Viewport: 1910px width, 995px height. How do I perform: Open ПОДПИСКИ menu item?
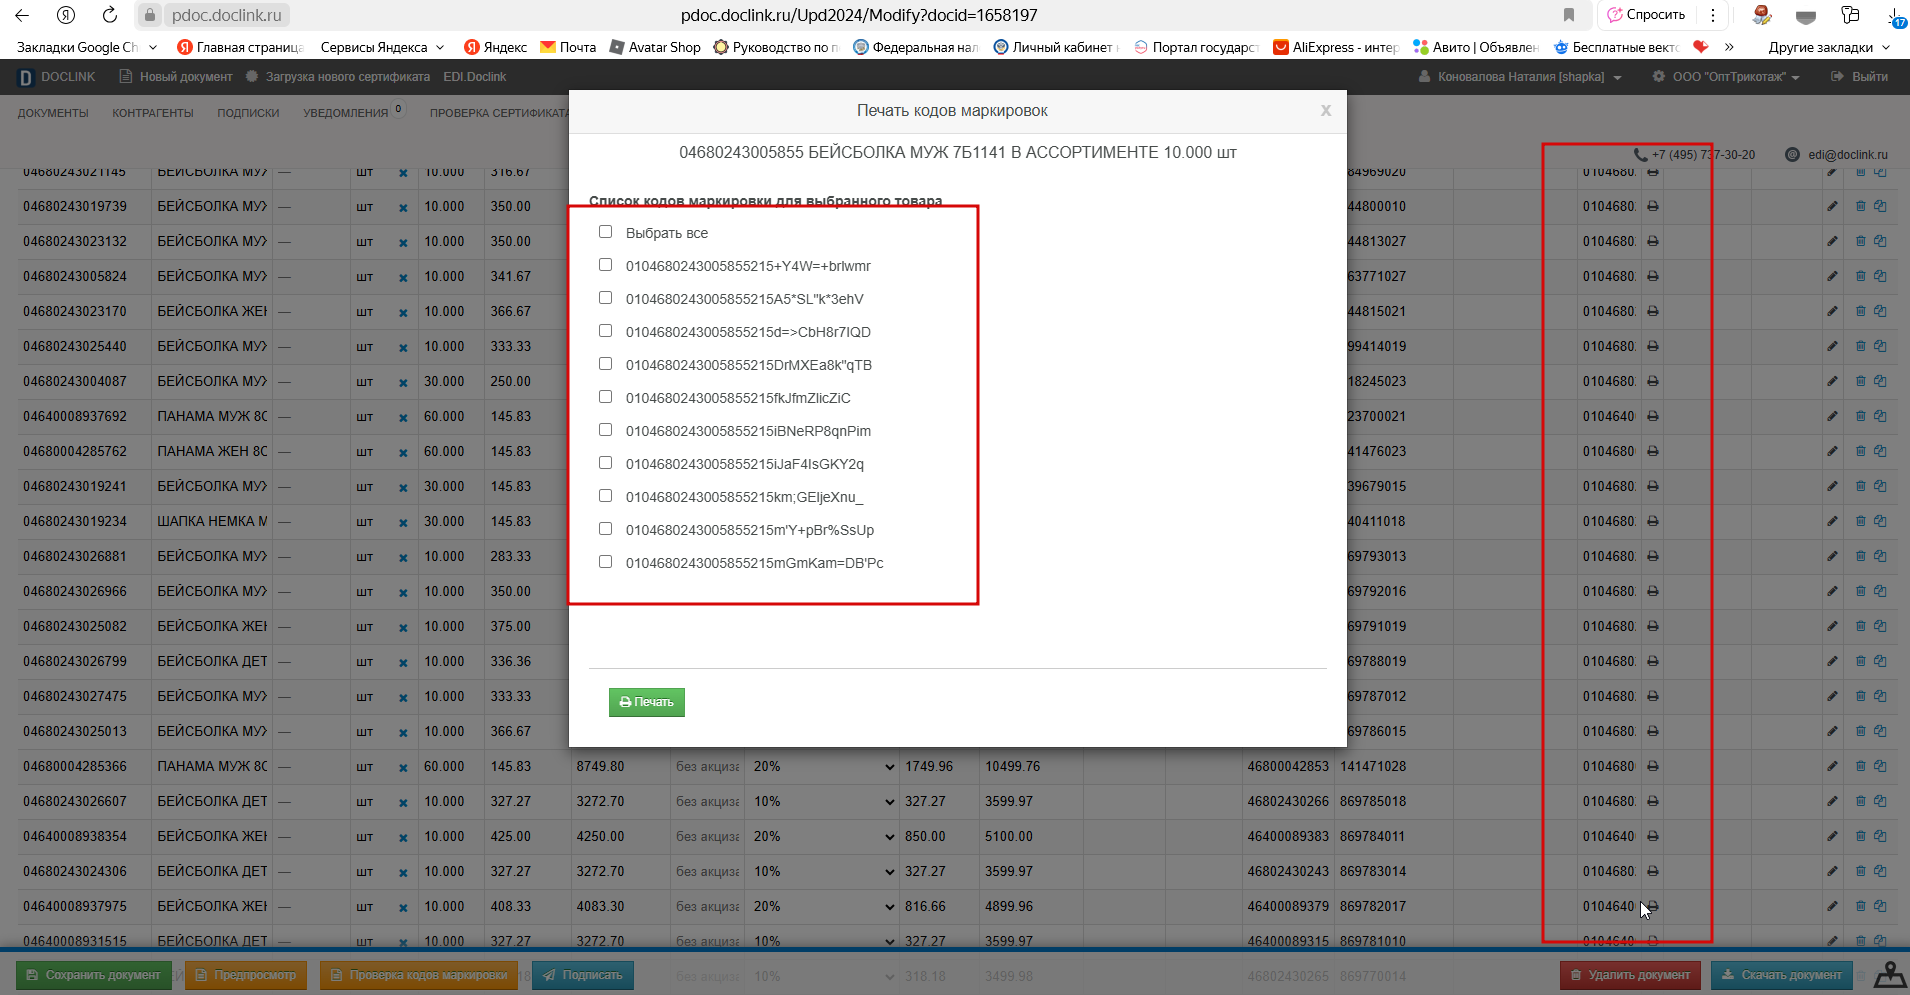[248, 113]
